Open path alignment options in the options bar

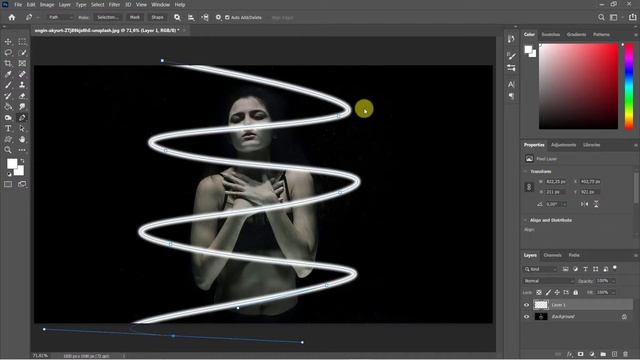tap(191, 17)
